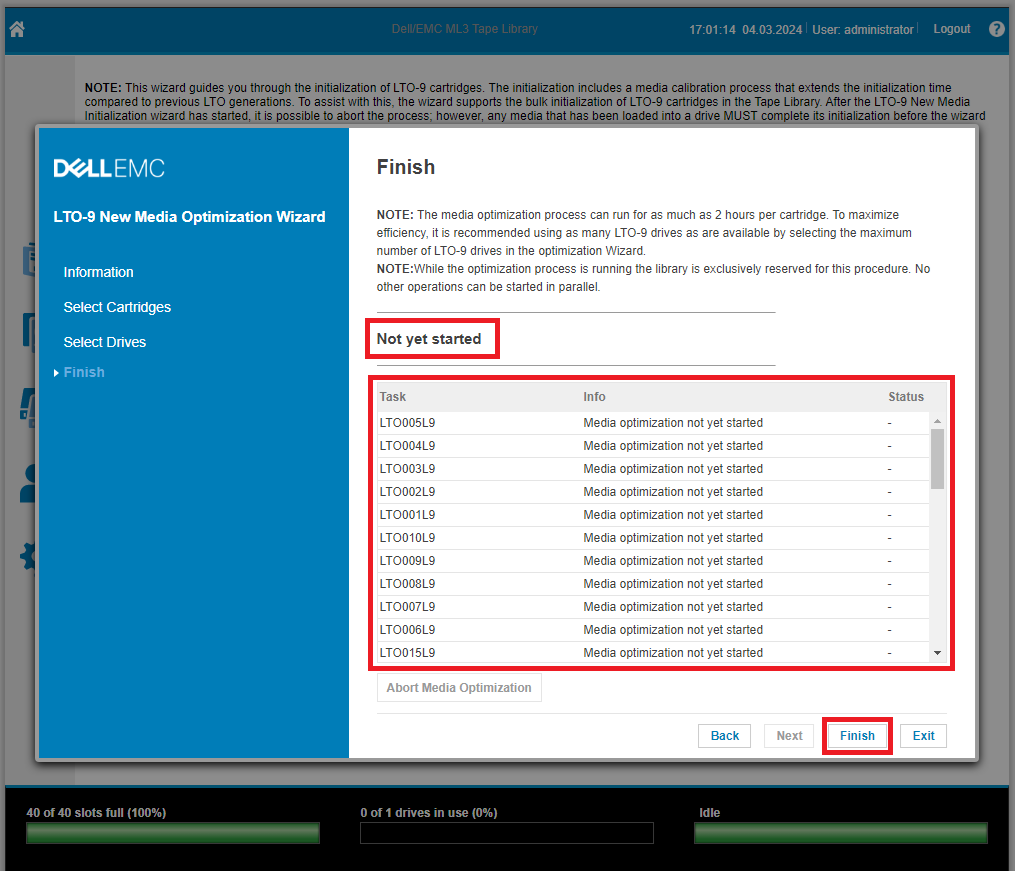Viewport: 1015px width, 871px height.
Task: Log out via the Logout link
Action: (952, 29)
